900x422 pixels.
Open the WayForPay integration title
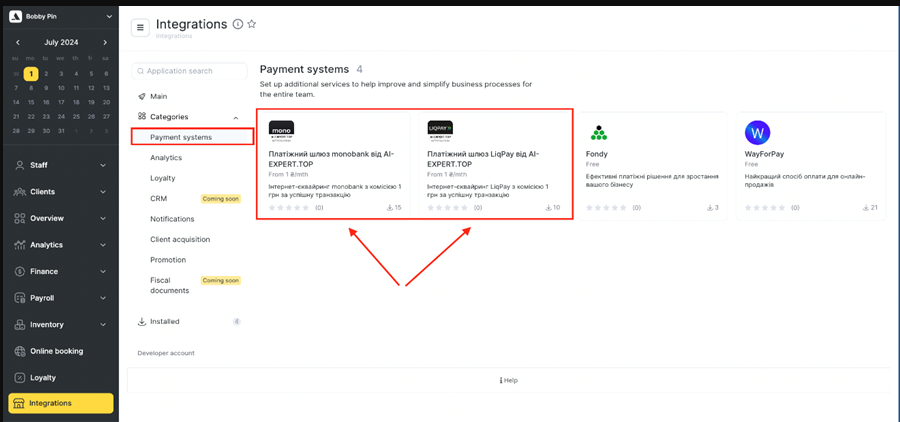tap(764, 154)
